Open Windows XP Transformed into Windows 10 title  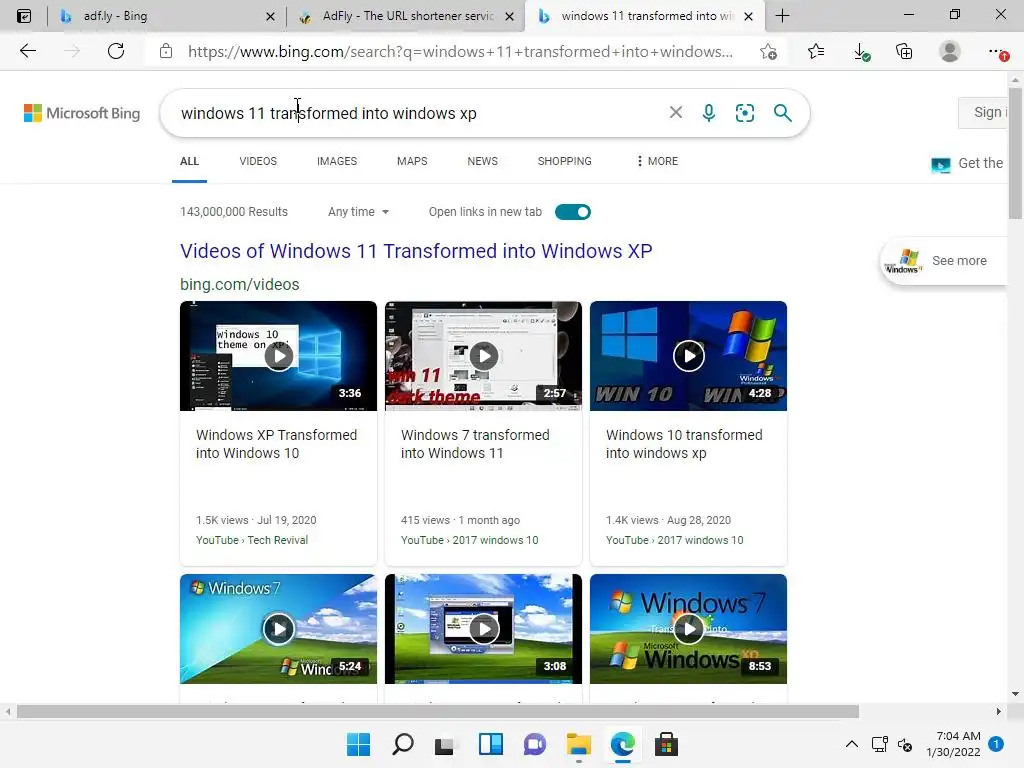276,444
